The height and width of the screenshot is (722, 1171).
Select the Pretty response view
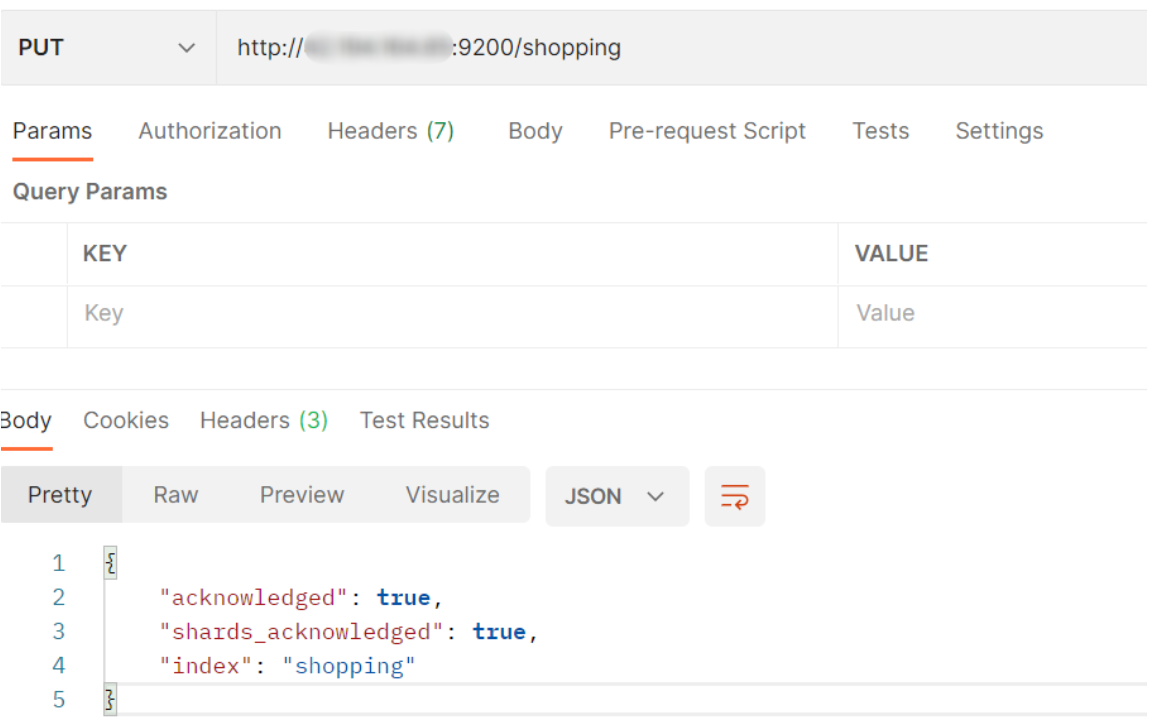coord(60,495)
